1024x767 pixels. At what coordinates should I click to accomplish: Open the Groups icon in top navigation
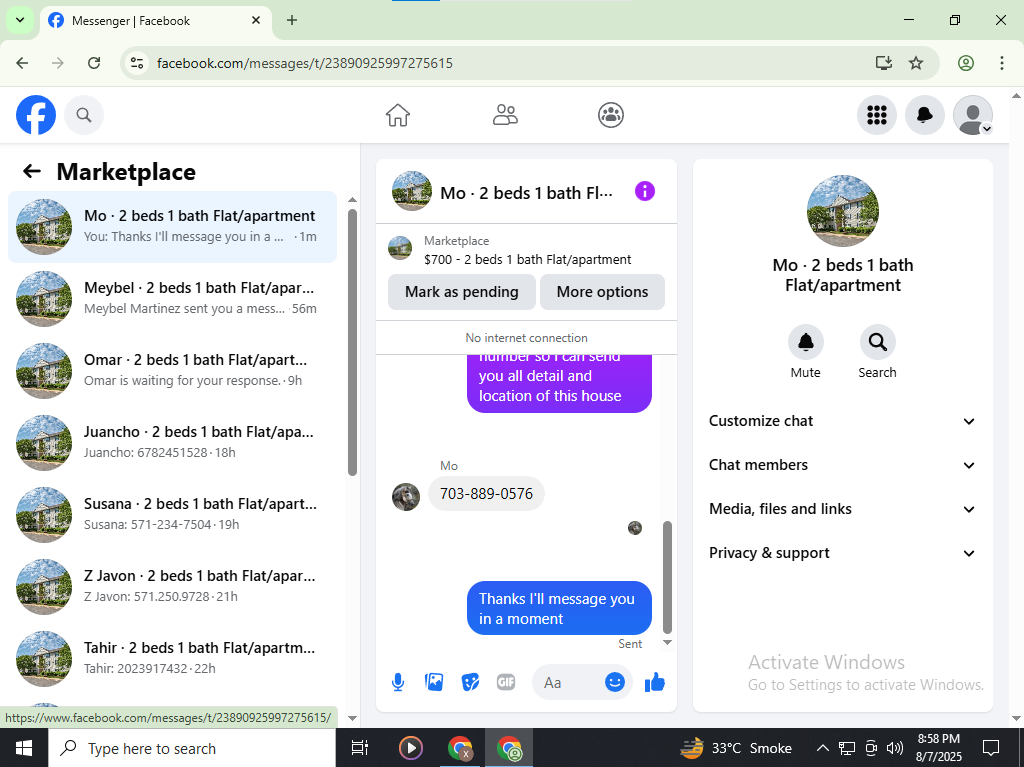(611, 115)
